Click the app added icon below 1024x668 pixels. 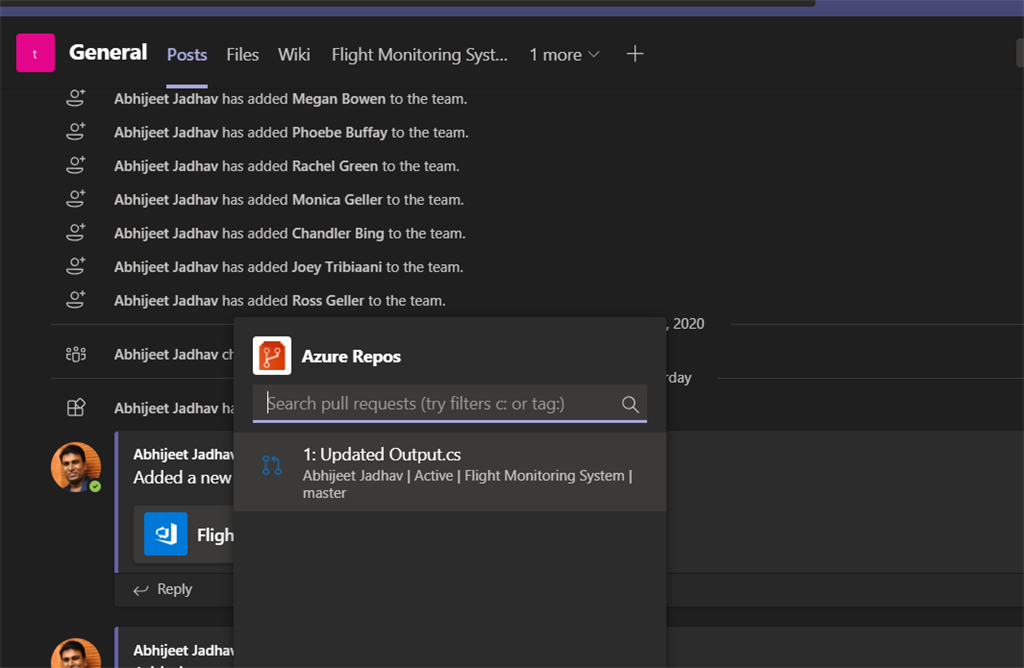pos(75,408)
